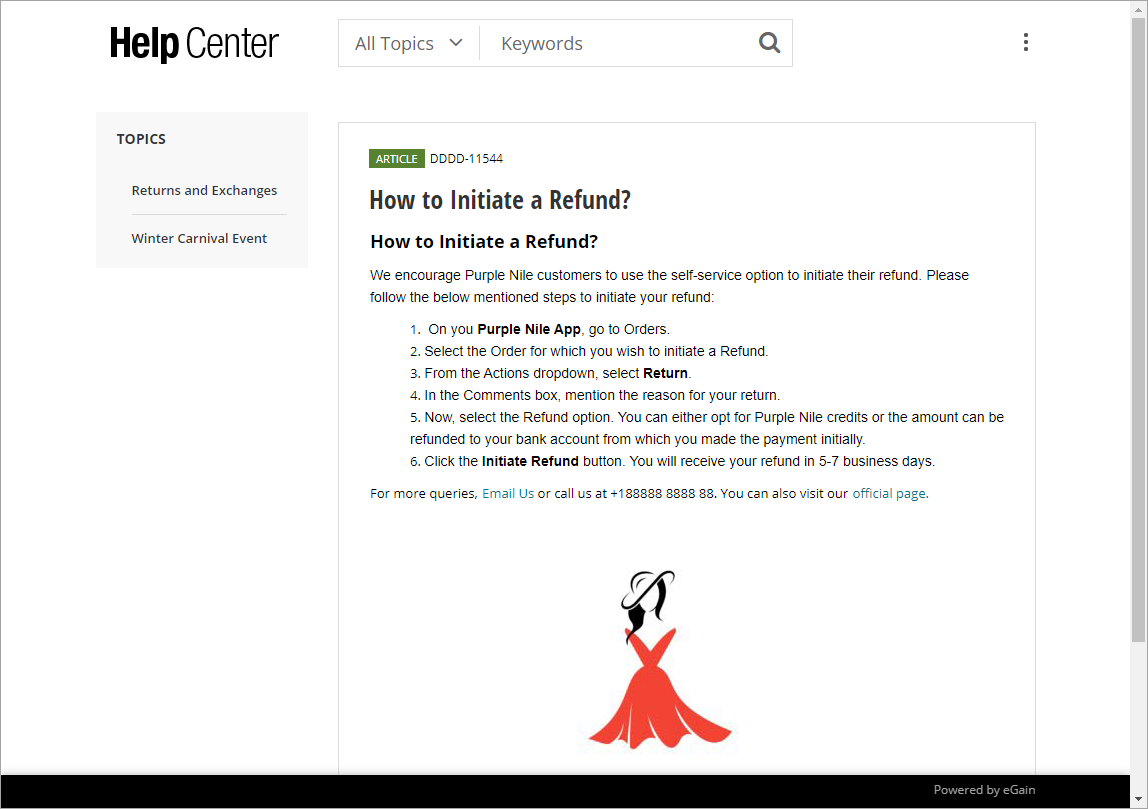This screenshot has width=1148, height=809.
Task: Select the Returns and Exchanges topic
Action: (x=204, y=190)
